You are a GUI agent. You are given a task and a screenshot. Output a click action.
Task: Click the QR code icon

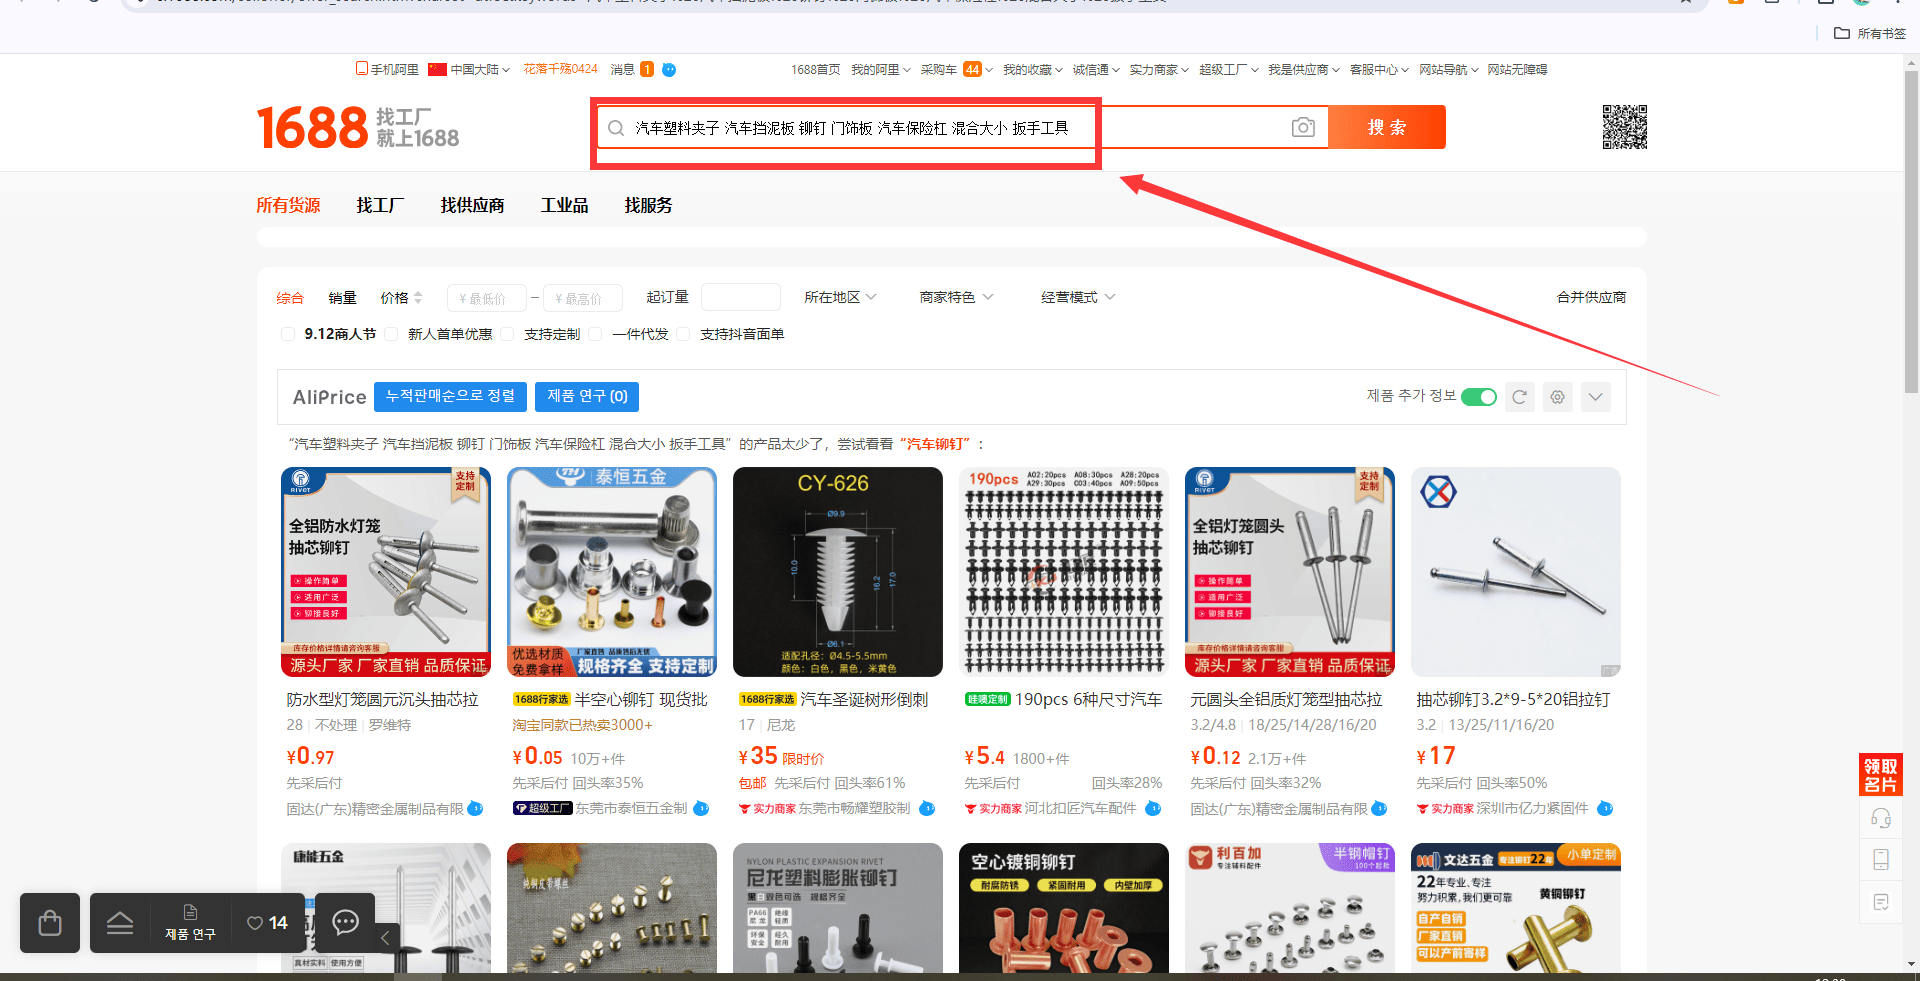(x=1624, y=127)
